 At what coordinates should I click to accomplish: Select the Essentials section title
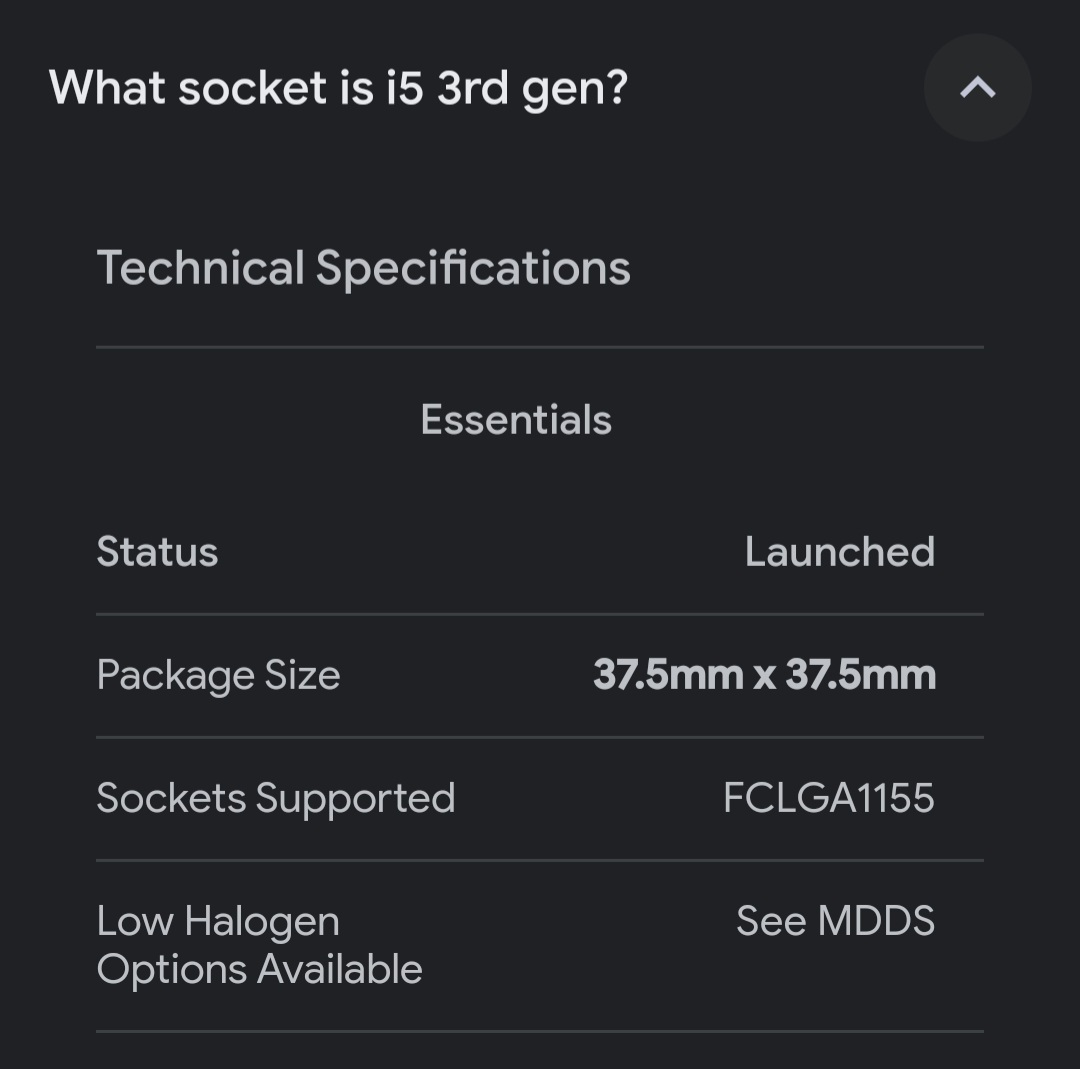click(516, 420)
